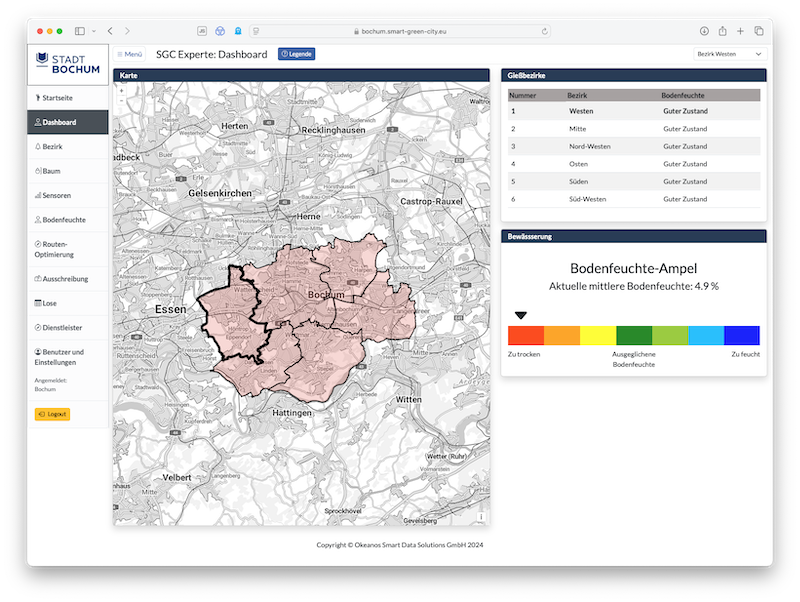Viewport: 800px width, 602px height.
Task: Click the map zoom-out minus button
Action: [x=121, y=101]
